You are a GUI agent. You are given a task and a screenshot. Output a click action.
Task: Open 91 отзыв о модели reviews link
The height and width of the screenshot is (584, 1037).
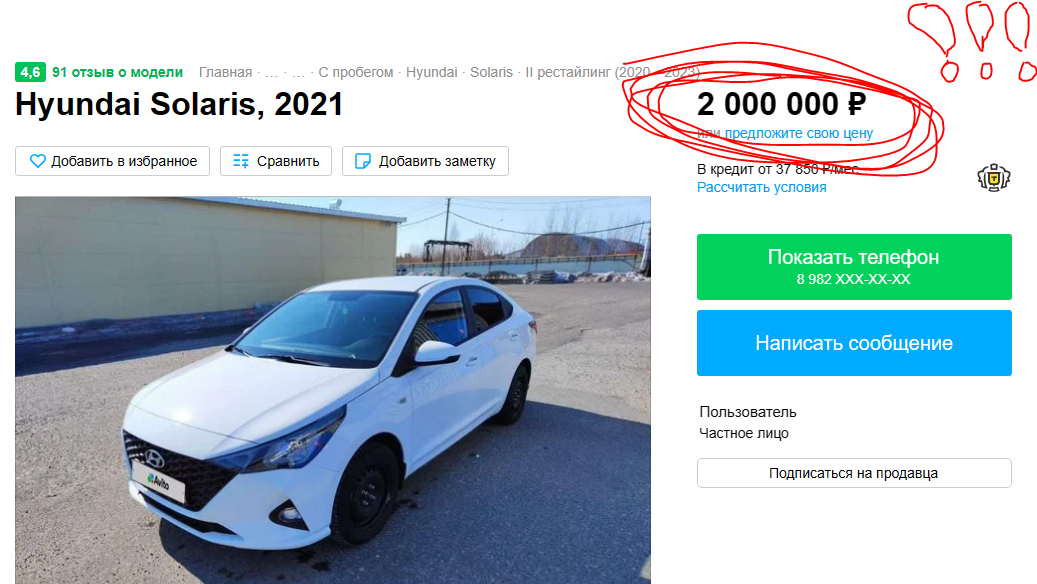[x=117, y=72]
